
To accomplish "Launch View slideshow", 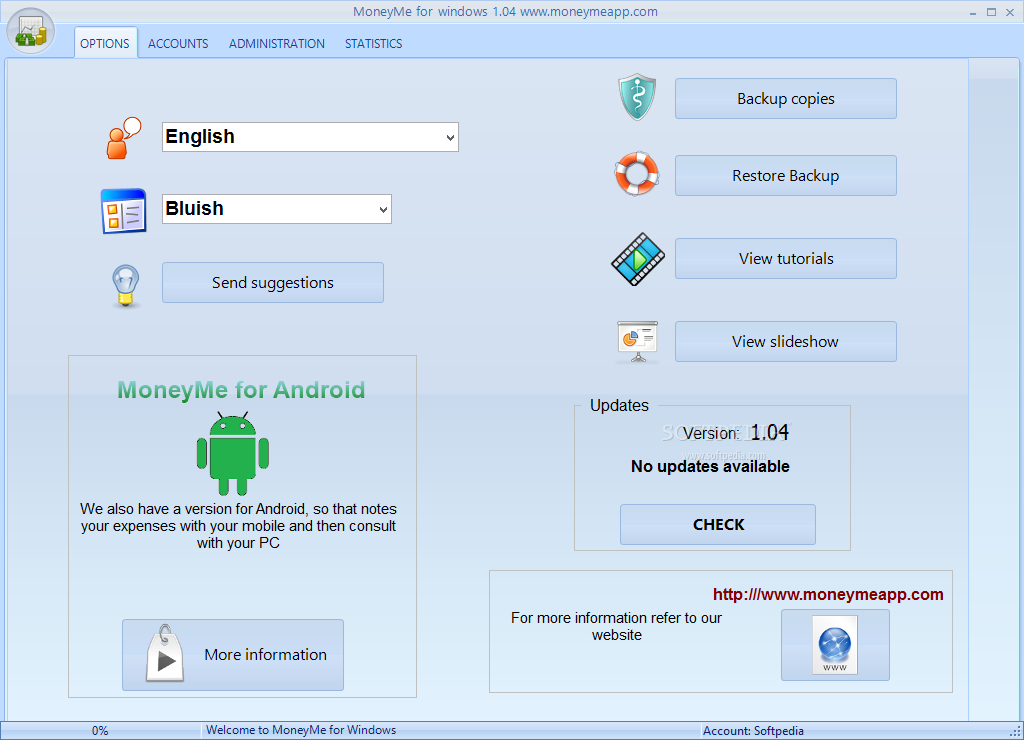I will click(786, 342).
